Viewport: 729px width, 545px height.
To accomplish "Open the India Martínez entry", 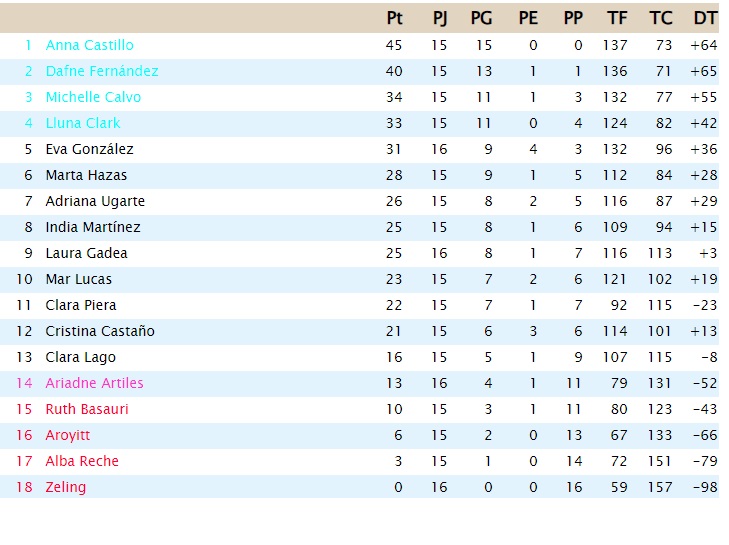I will pos(93,227).
